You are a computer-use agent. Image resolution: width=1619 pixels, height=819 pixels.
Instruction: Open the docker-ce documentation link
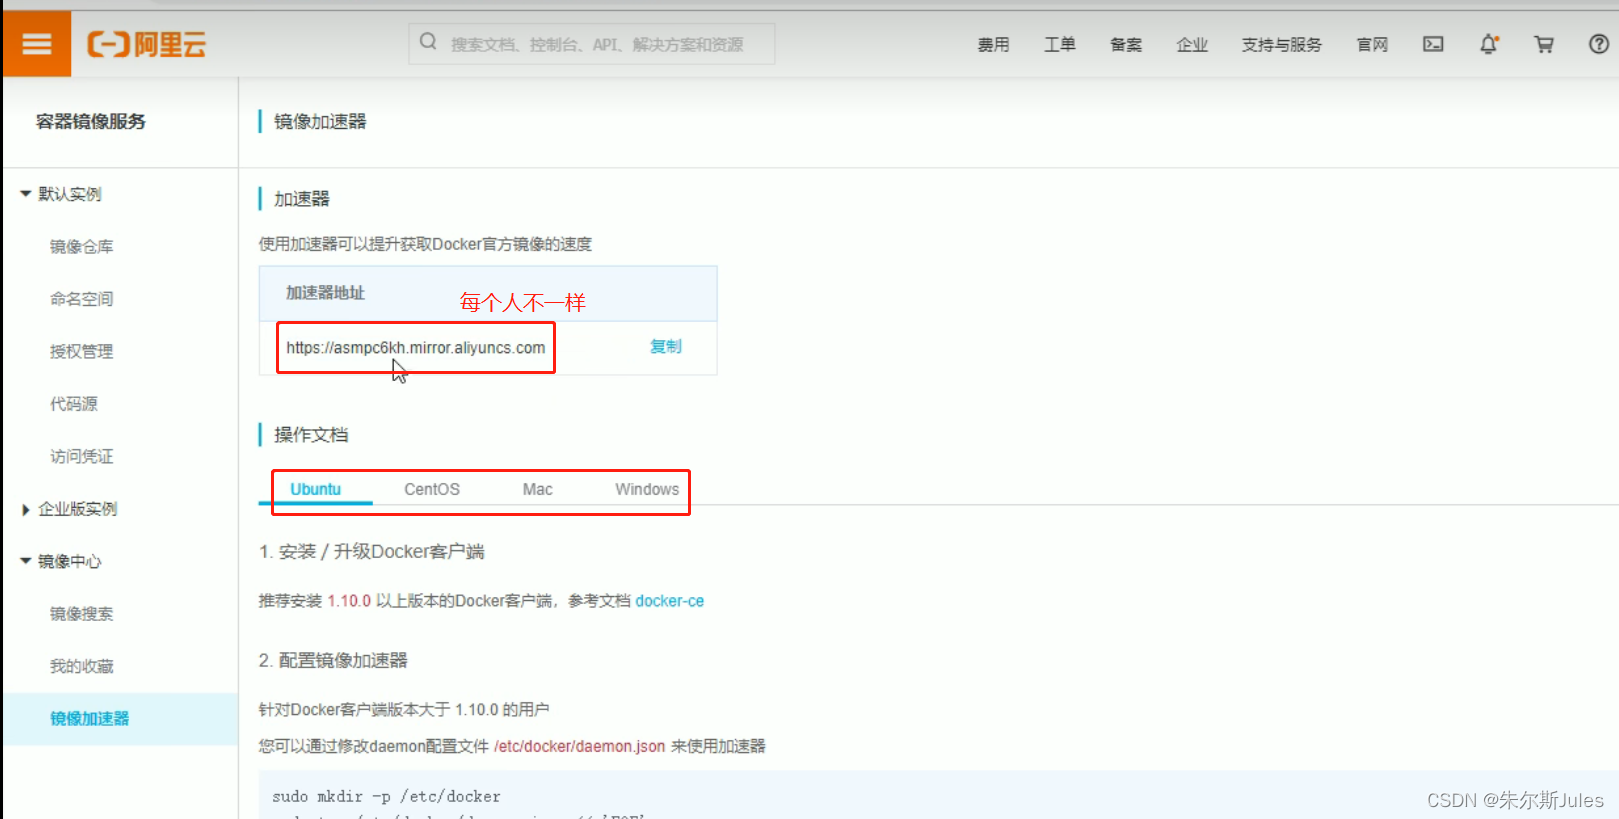[x=670, y=601]
